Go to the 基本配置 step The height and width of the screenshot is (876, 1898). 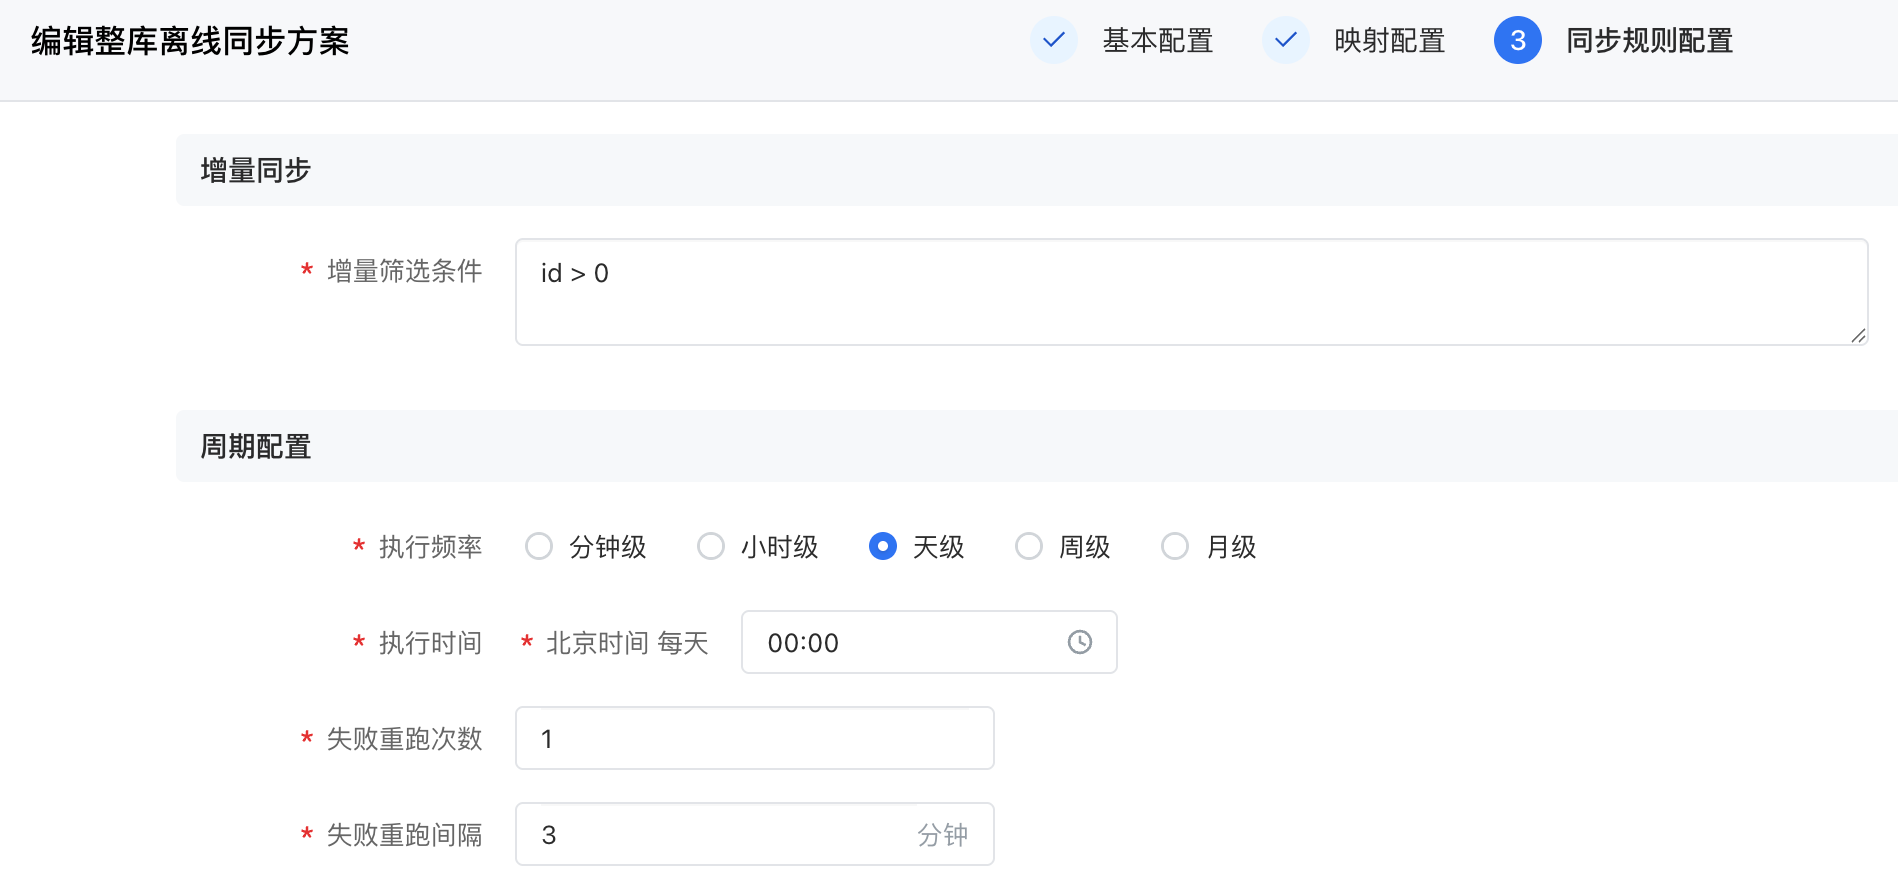1158,40
